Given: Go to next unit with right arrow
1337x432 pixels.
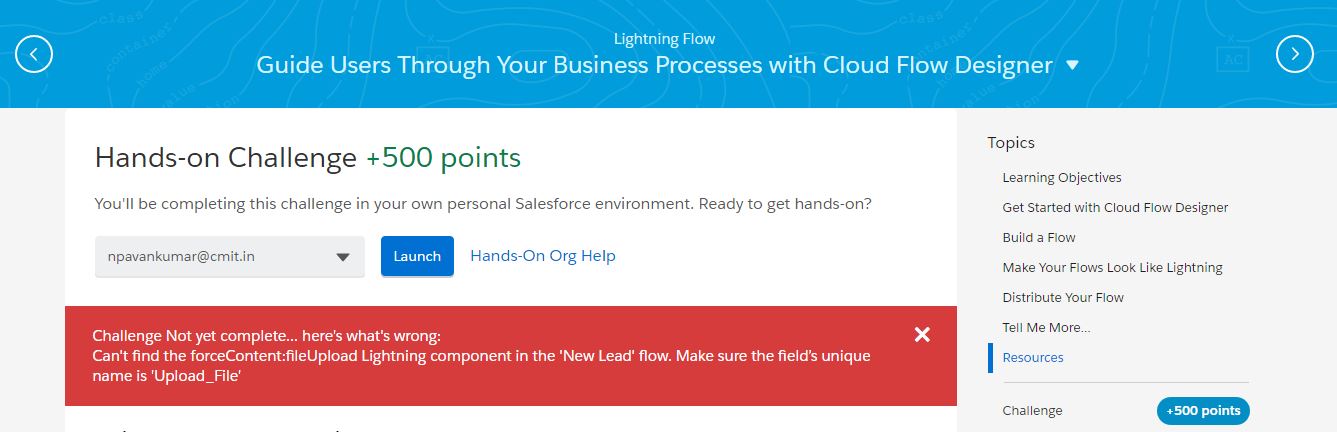Looking at the screenshot, I should [1295, 54].
